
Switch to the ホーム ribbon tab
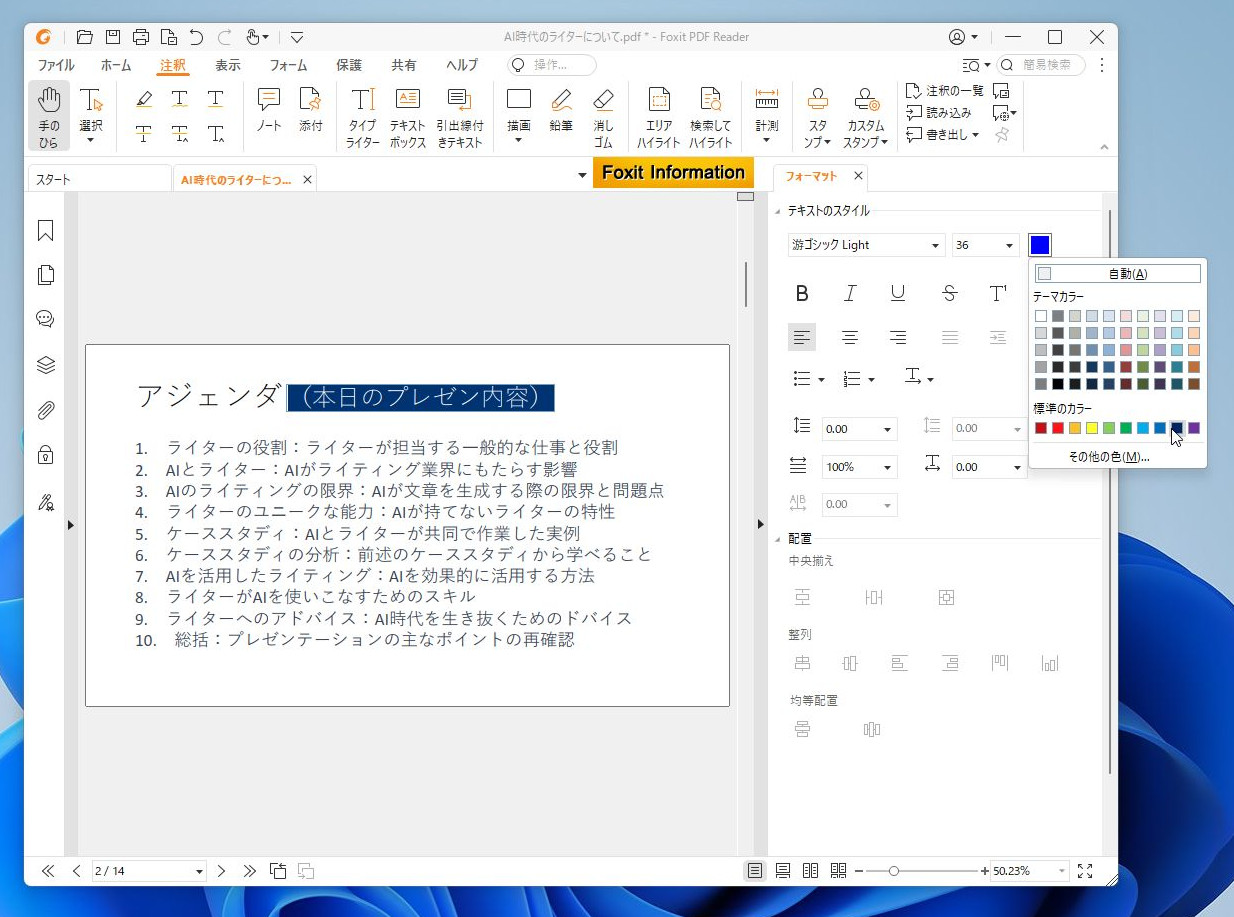[x=116, y=65]
